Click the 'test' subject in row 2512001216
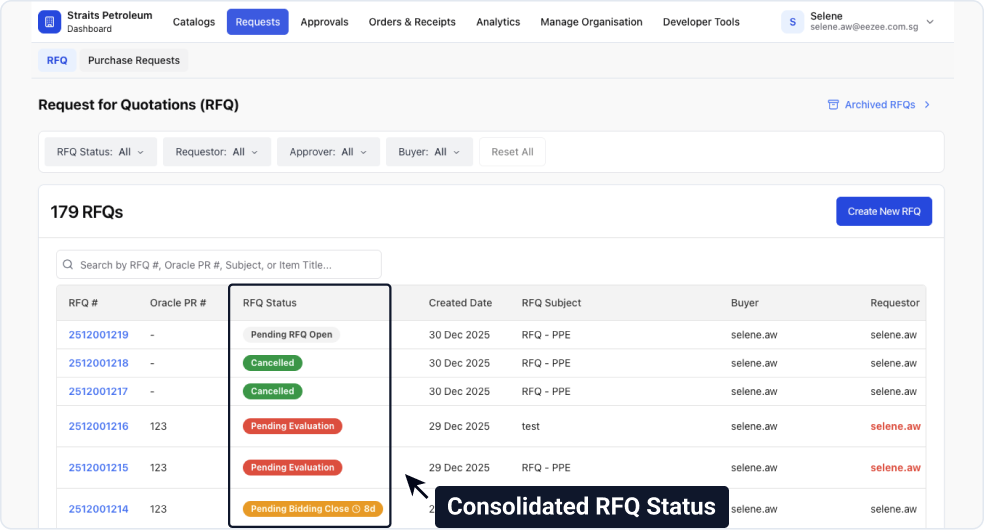Viewport: 984px width, 530px height. point(531,427)
